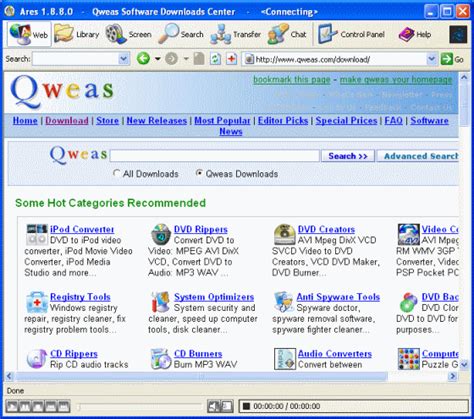Open the CD Burners link
Viewport: 474px width, 419px height.
pyautogui.click(x=198, y=353)
